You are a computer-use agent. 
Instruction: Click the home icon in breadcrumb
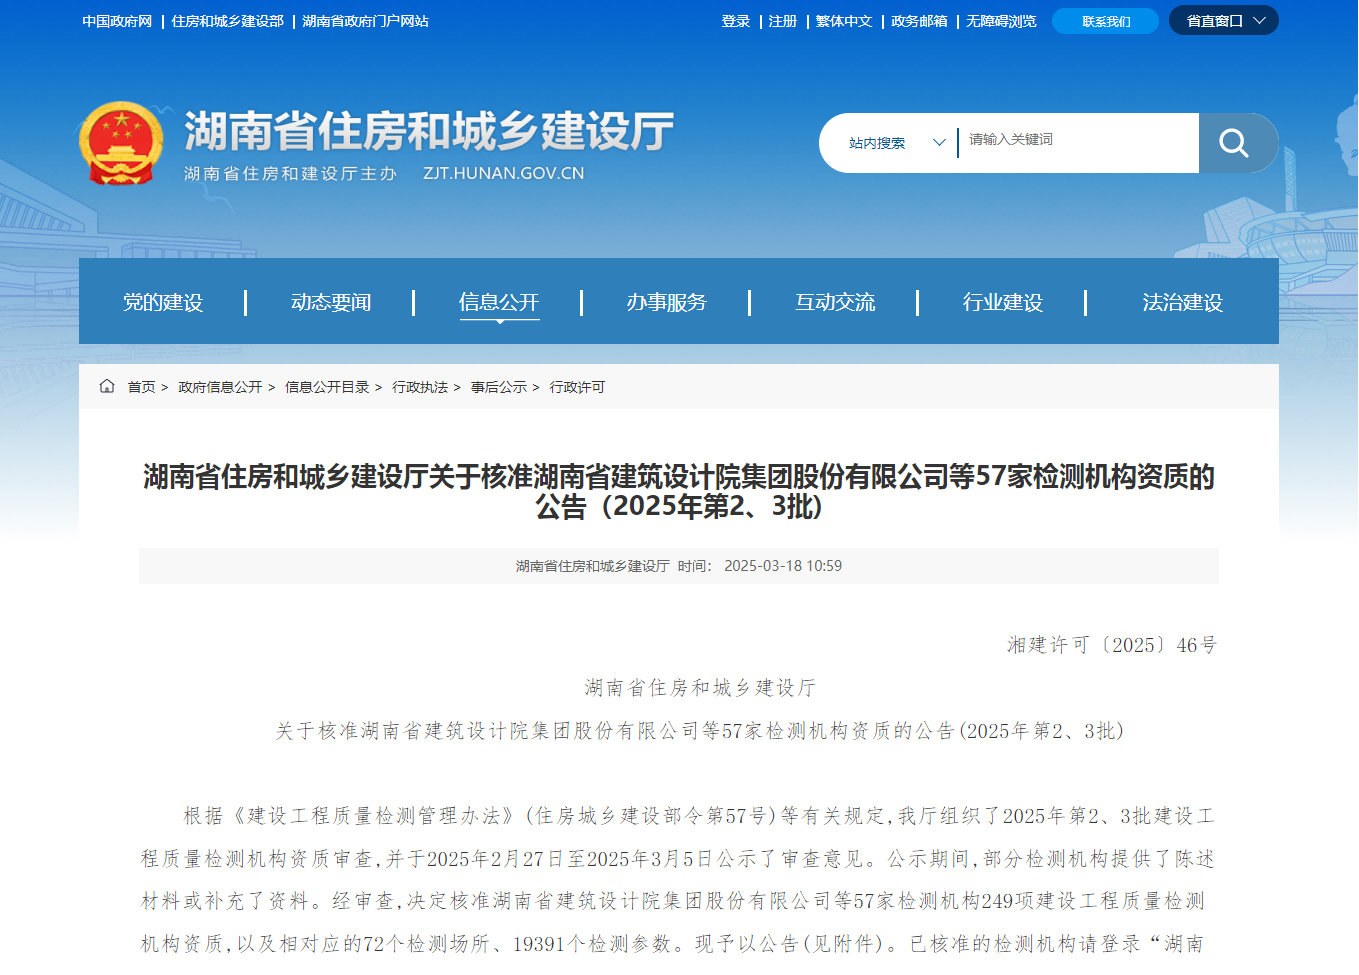tap(107, 386)
